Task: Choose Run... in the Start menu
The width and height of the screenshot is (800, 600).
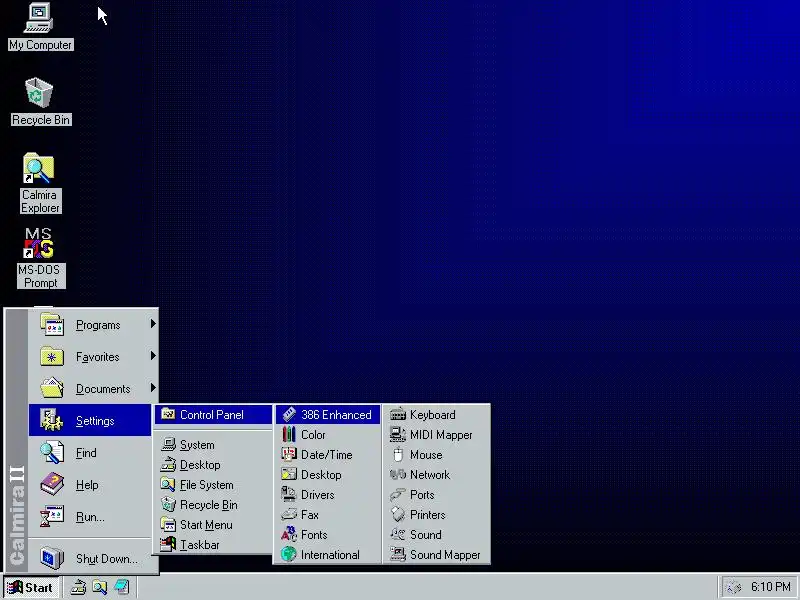Action: pos(90,517)
